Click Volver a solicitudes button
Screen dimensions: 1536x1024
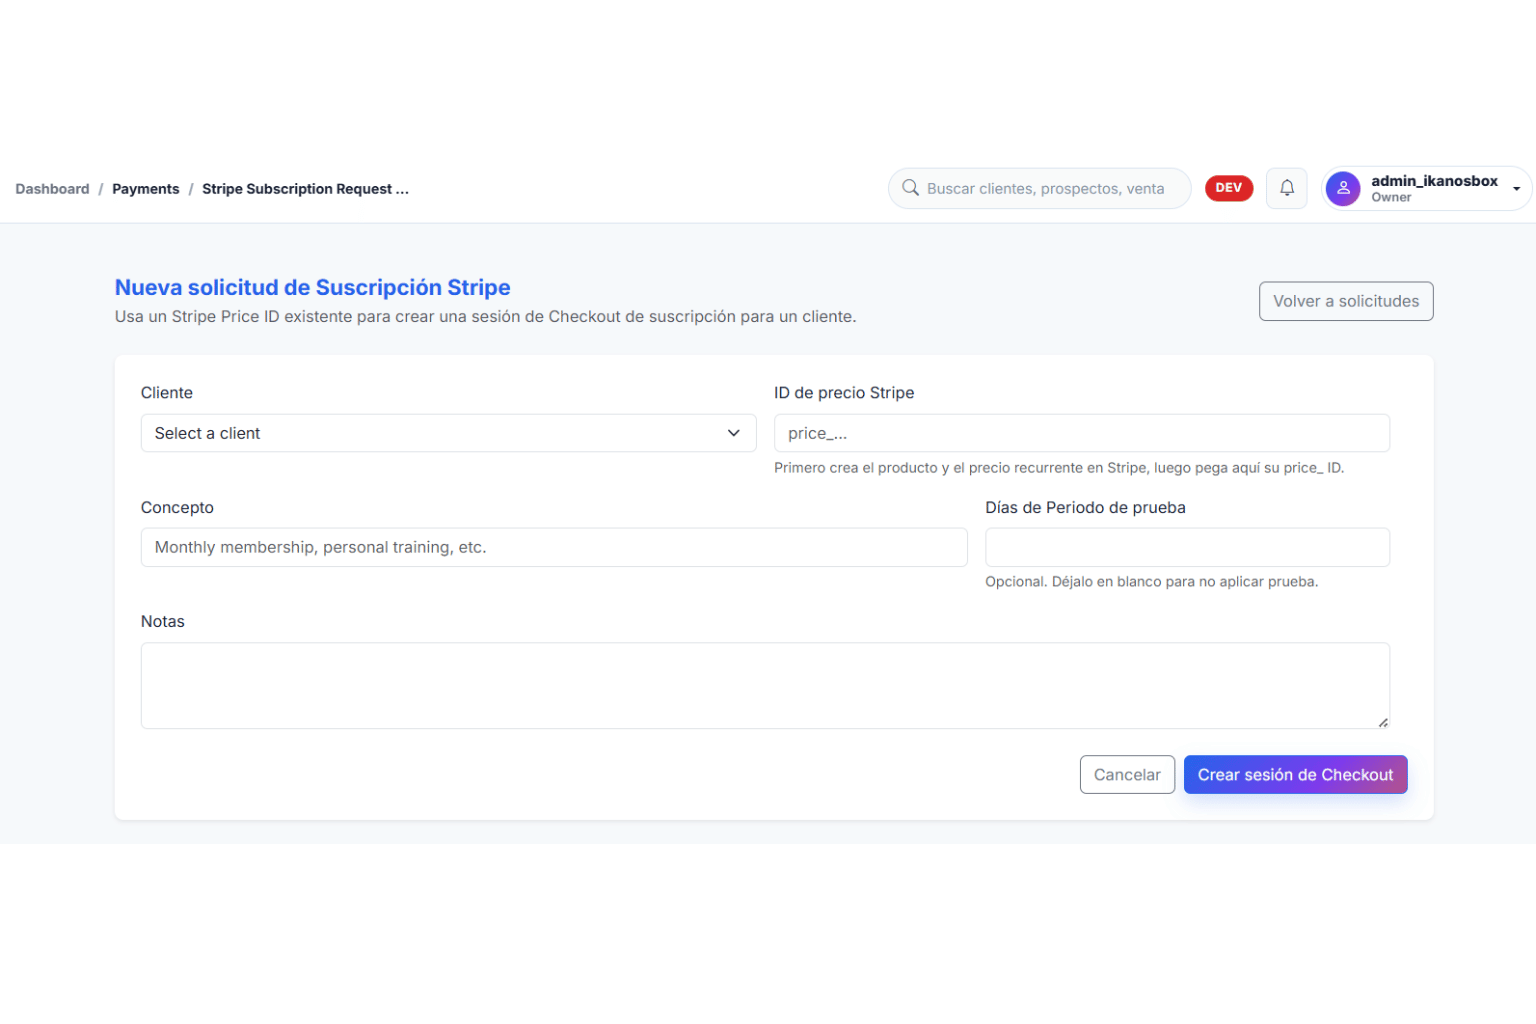coord(1346,301)
